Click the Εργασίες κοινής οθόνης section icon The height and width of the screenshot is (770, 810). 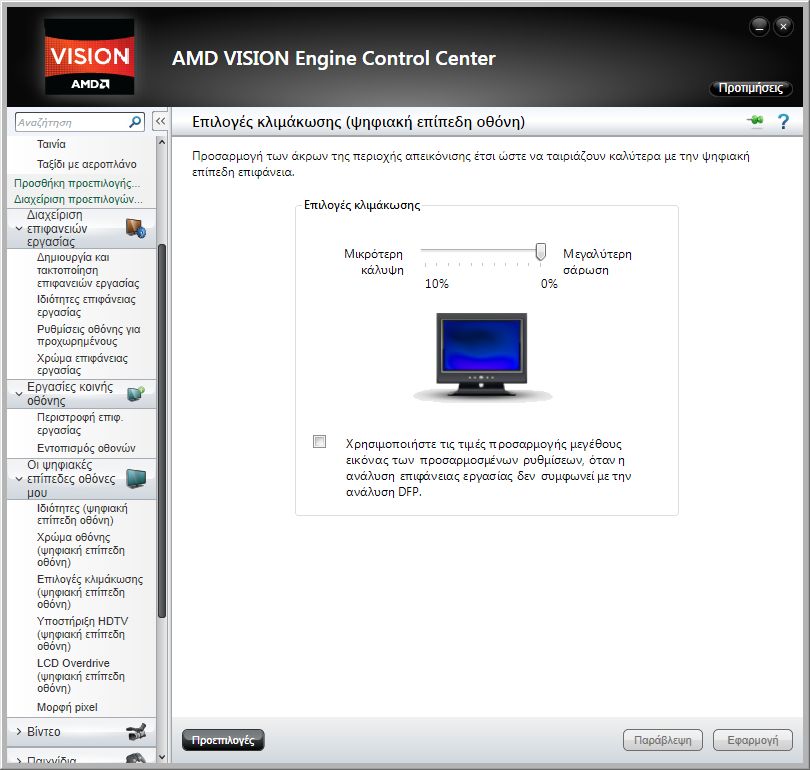[136, 394]
